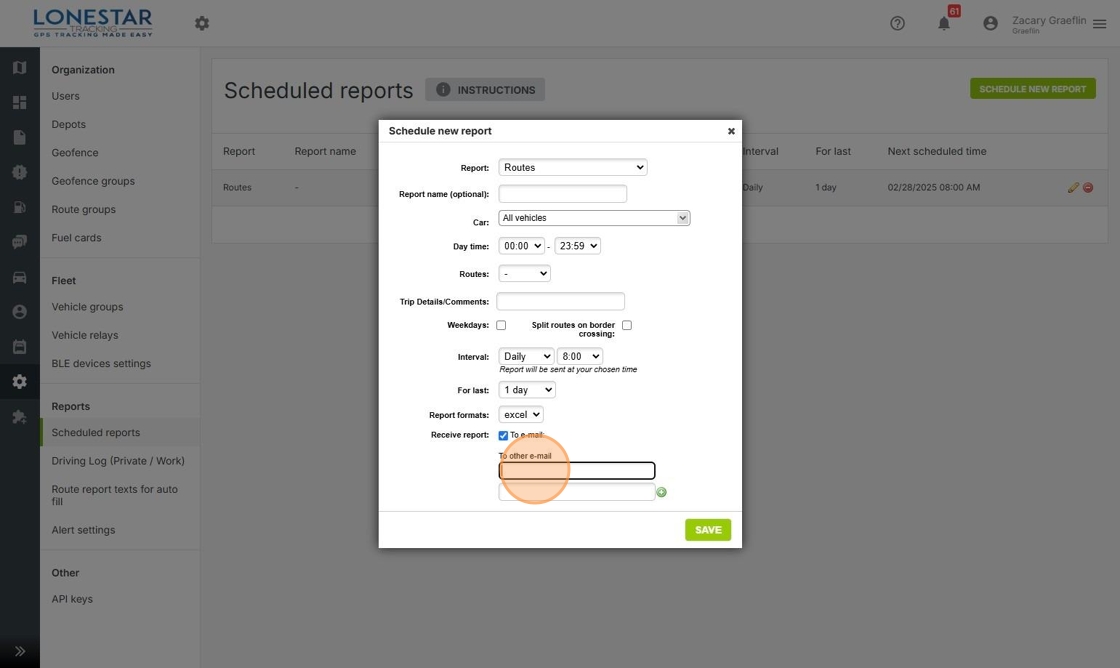
Task: Open the calendar icon in sidebar
Action: click(x=19, y=347)
